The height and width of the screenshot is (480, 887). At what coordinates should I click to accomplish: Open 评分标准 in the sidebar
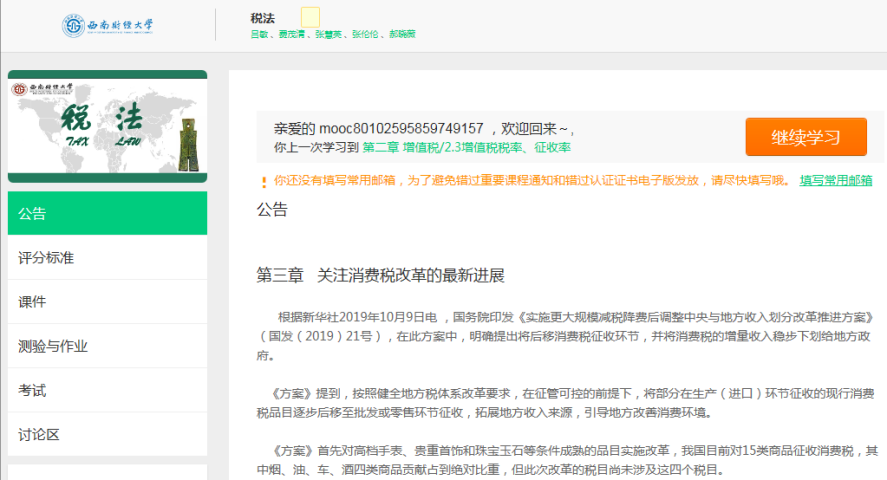click(x=107, y=257)
